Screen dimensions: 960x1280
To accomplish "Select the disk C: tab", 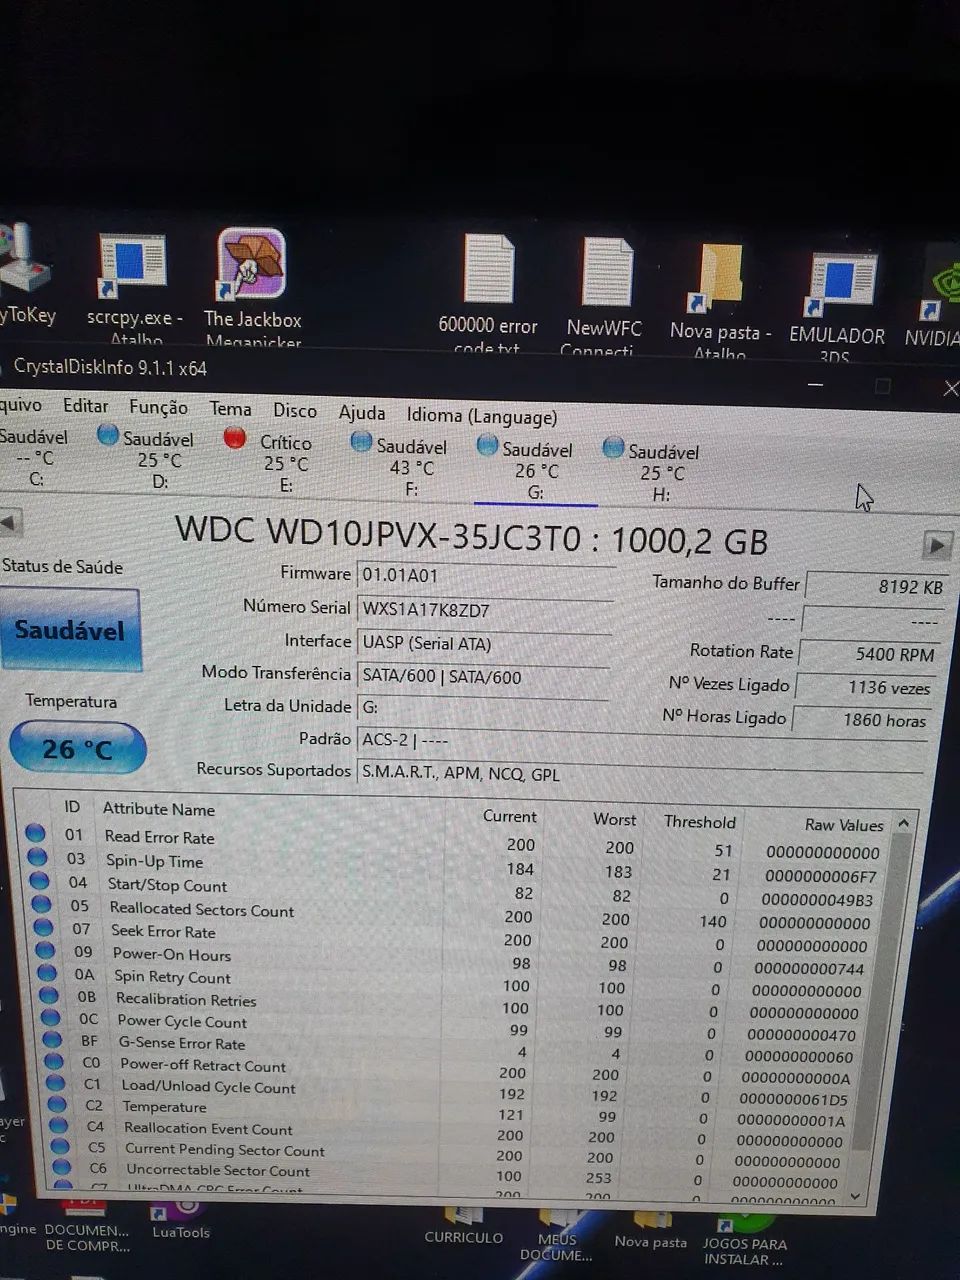I will click(x=35, y=457).
